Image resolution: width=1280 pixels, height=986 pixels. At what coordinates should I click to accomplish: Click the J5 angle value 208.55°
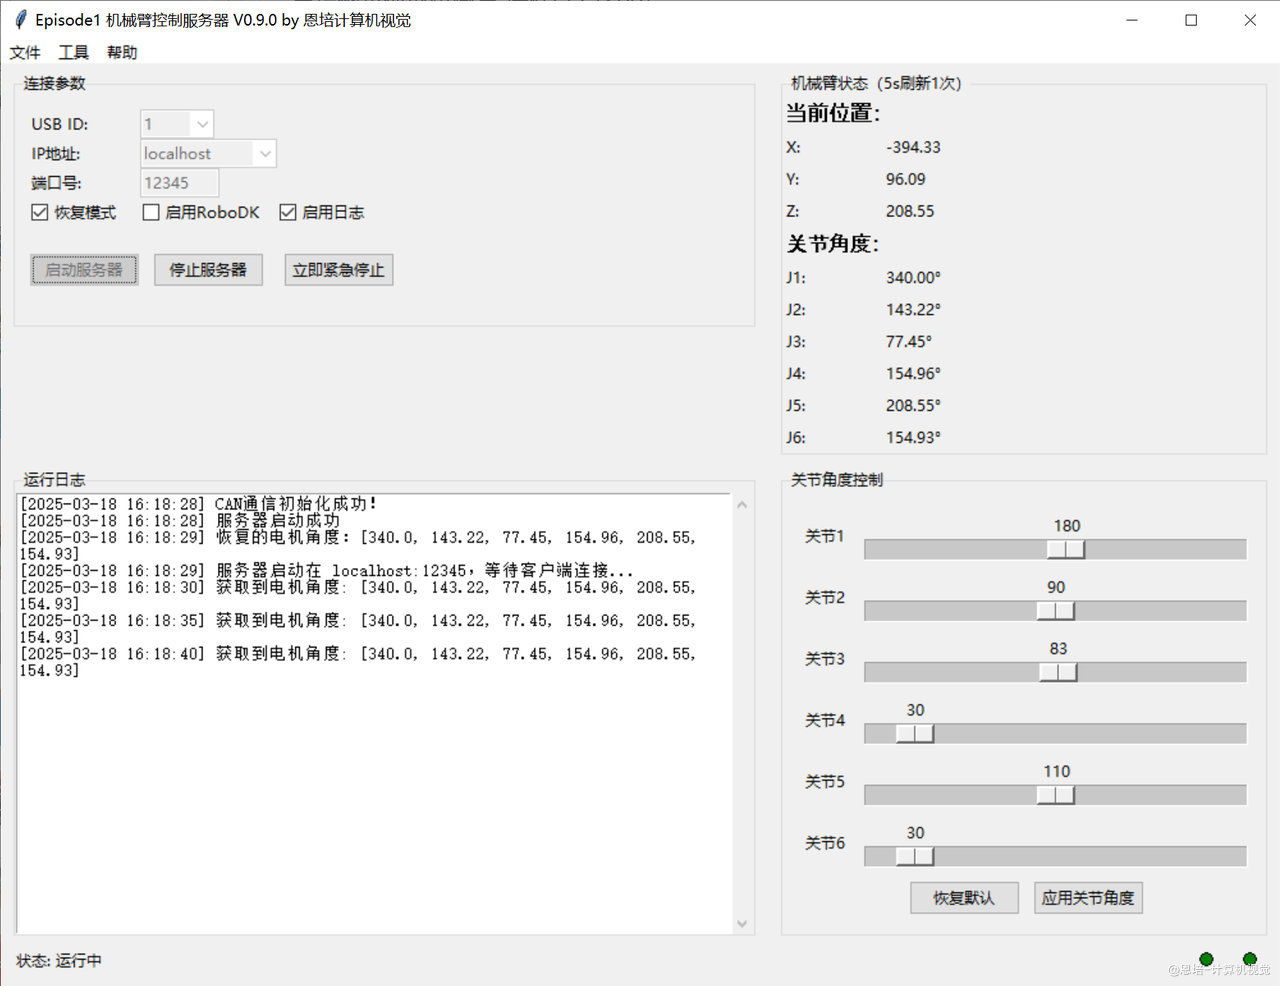tap(913, 405)
